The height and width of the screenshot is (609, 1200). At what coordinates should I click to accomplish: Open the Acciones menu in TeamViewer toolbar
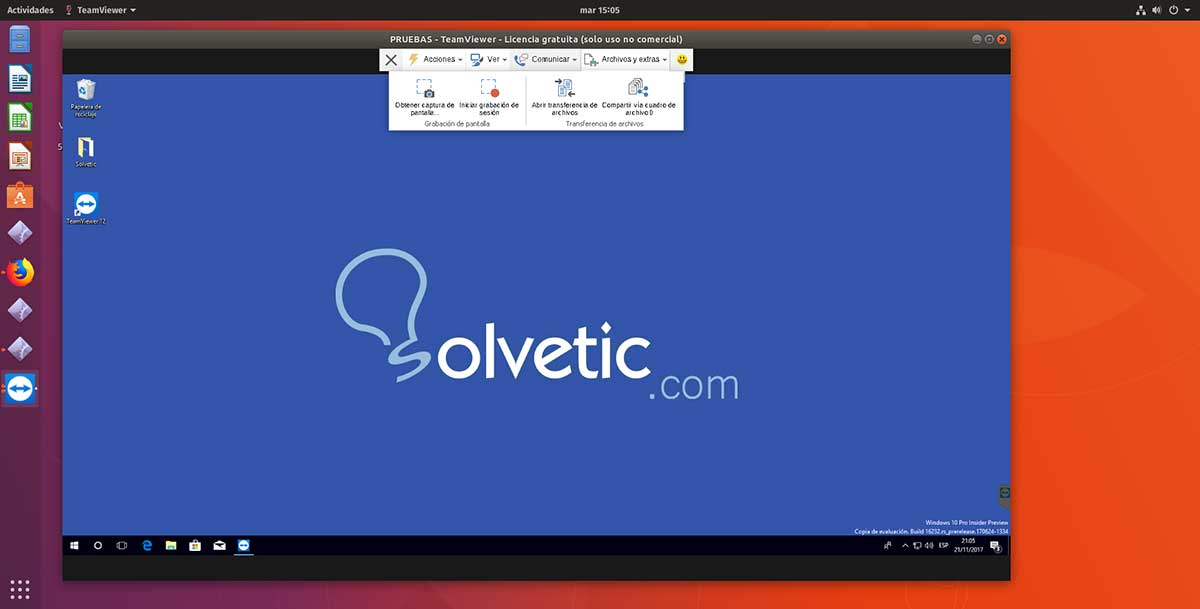[x=435, y=60]
